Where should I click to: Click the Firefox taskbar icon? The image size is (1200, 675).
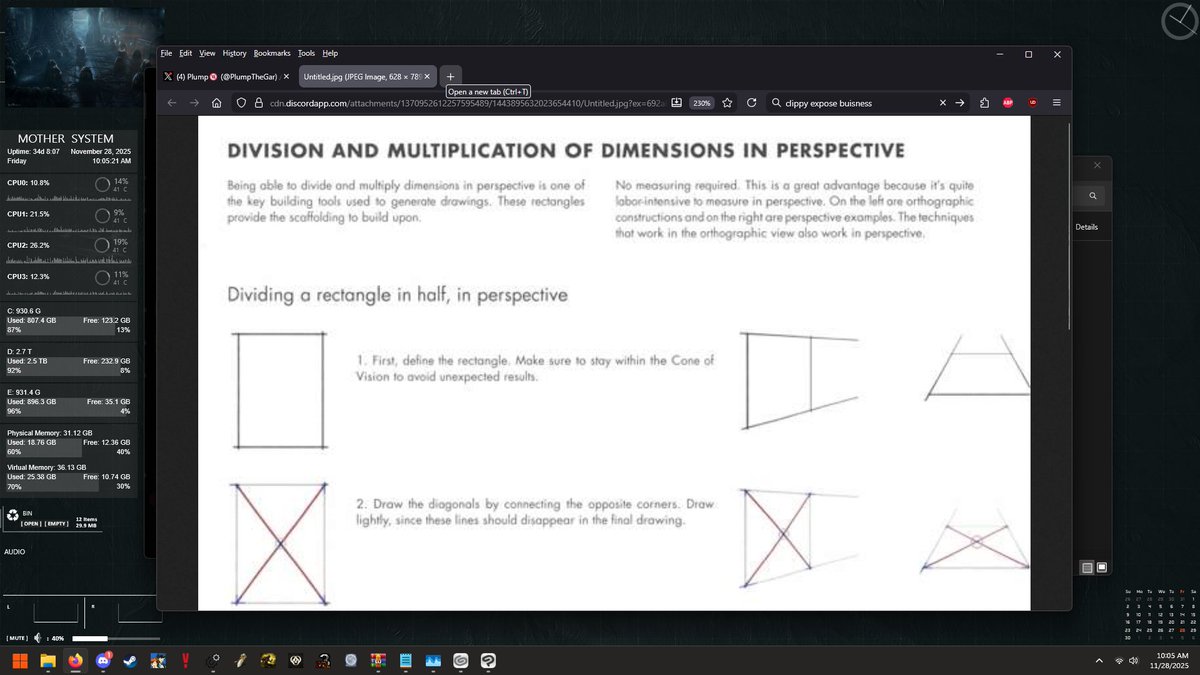[x=75, y=661]
